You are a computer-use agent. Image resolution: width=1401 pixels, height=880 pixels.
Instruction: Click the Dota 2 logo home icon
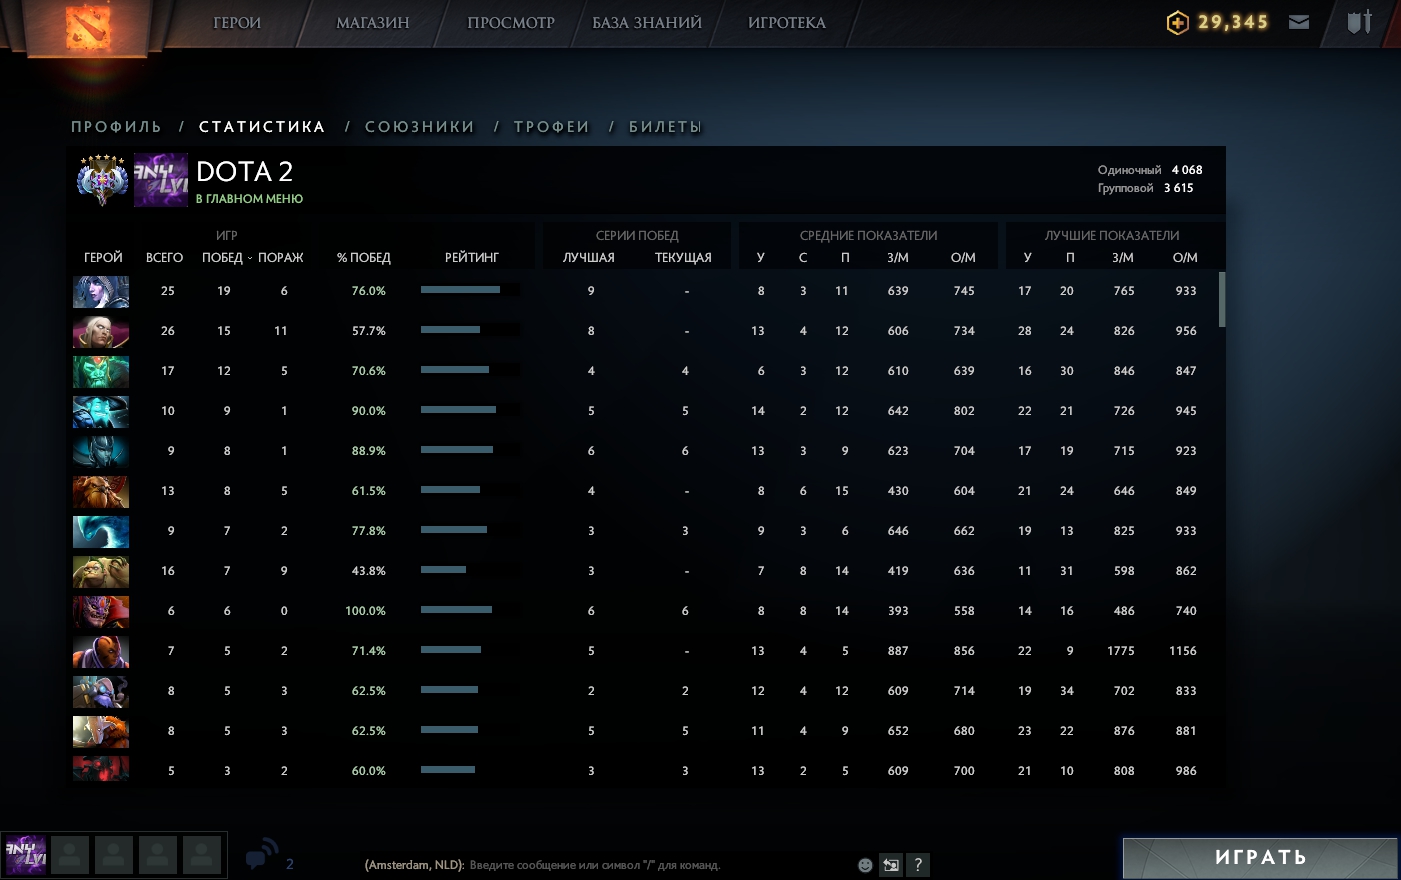point(87,26)
